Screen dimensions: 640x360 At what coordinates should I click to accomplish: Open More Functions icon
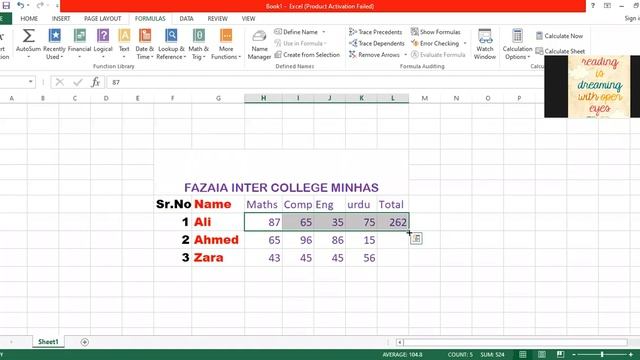coord(226,36)
